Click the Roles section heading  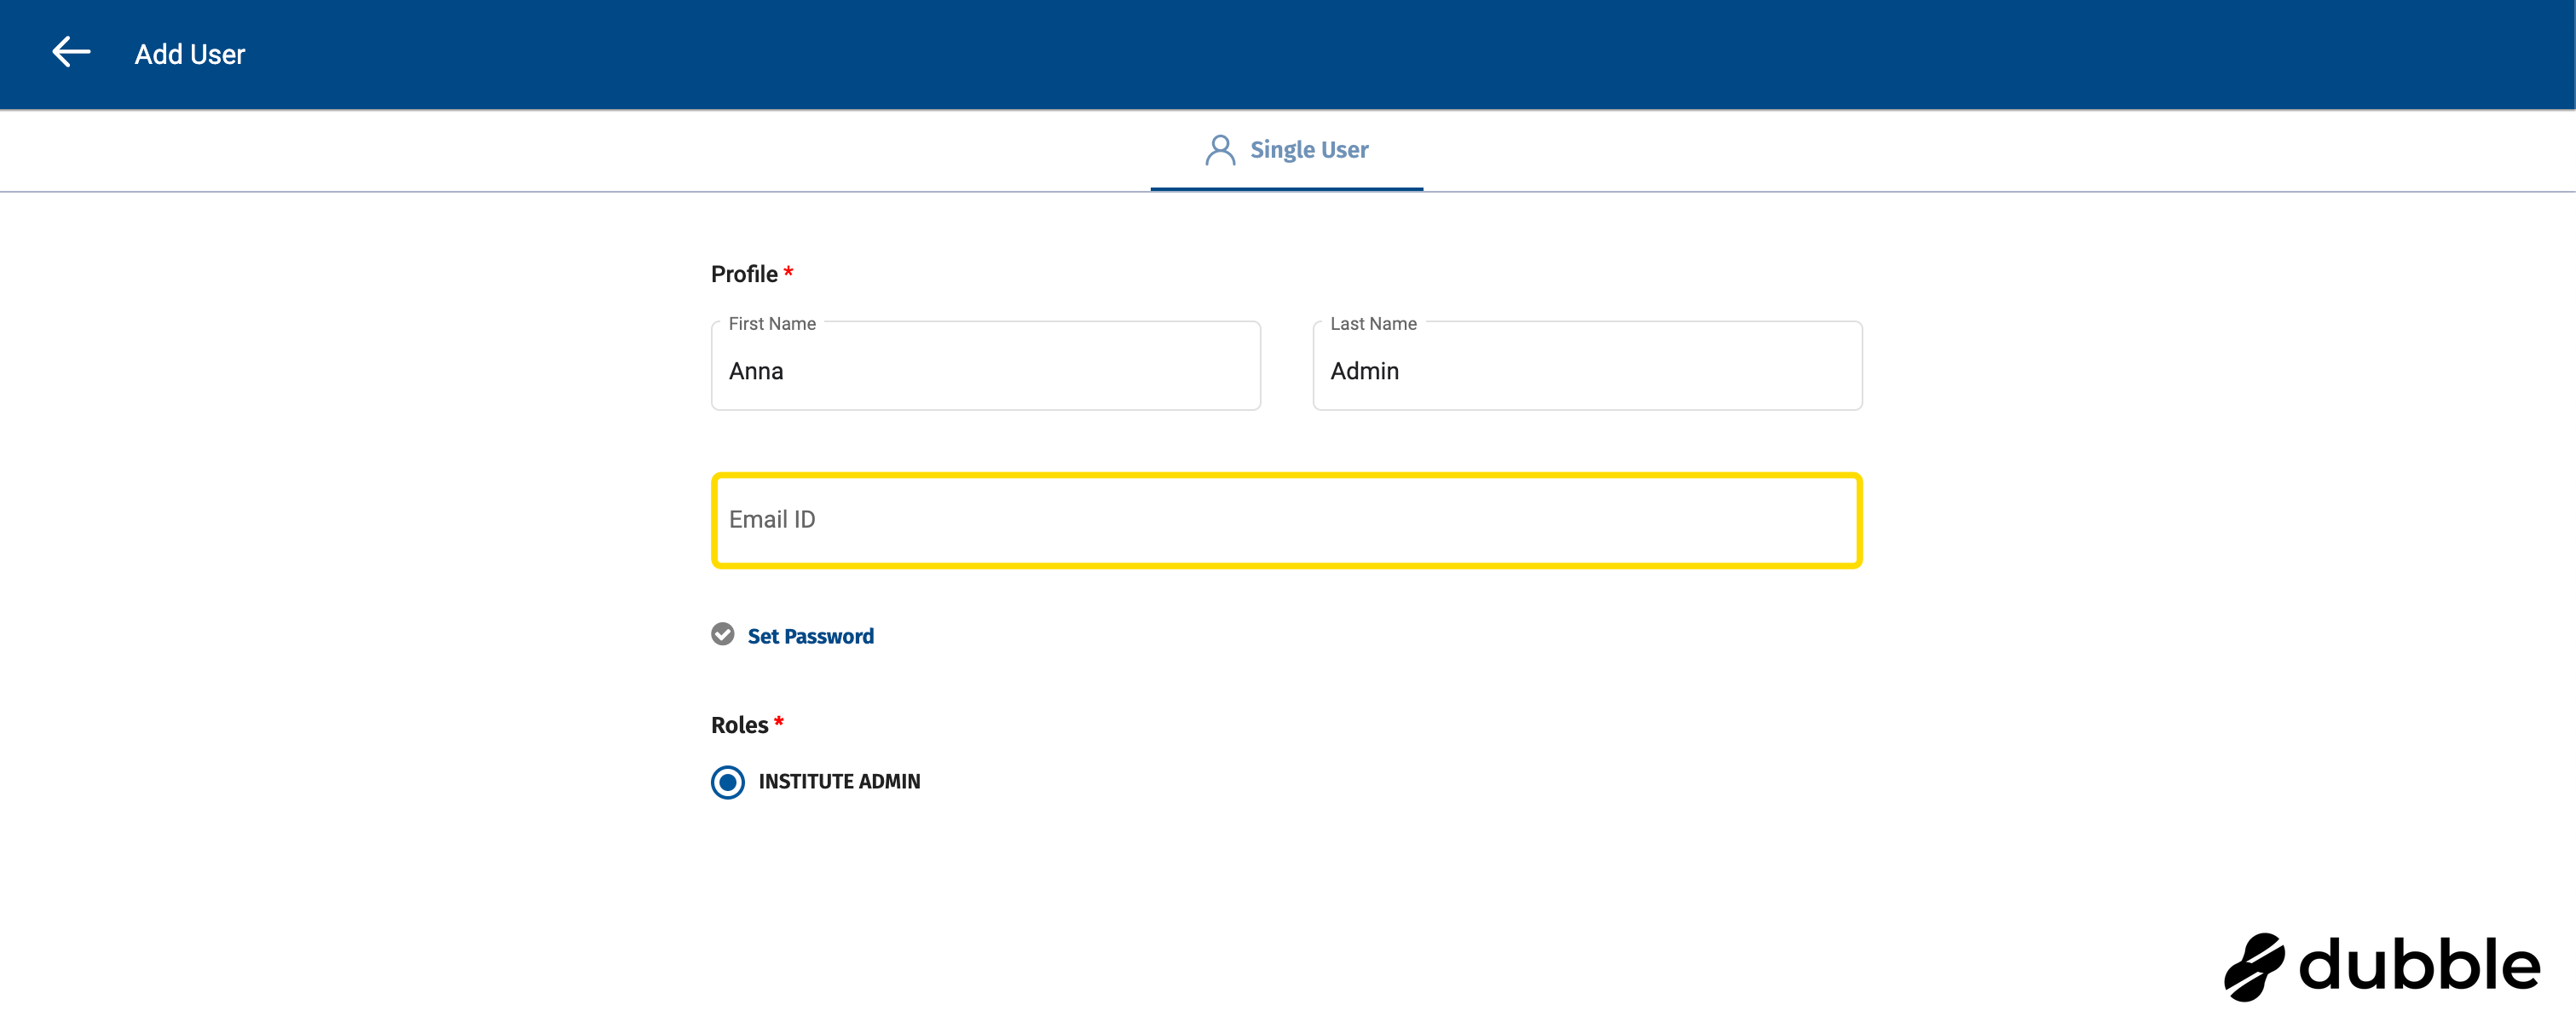(740, 723)
